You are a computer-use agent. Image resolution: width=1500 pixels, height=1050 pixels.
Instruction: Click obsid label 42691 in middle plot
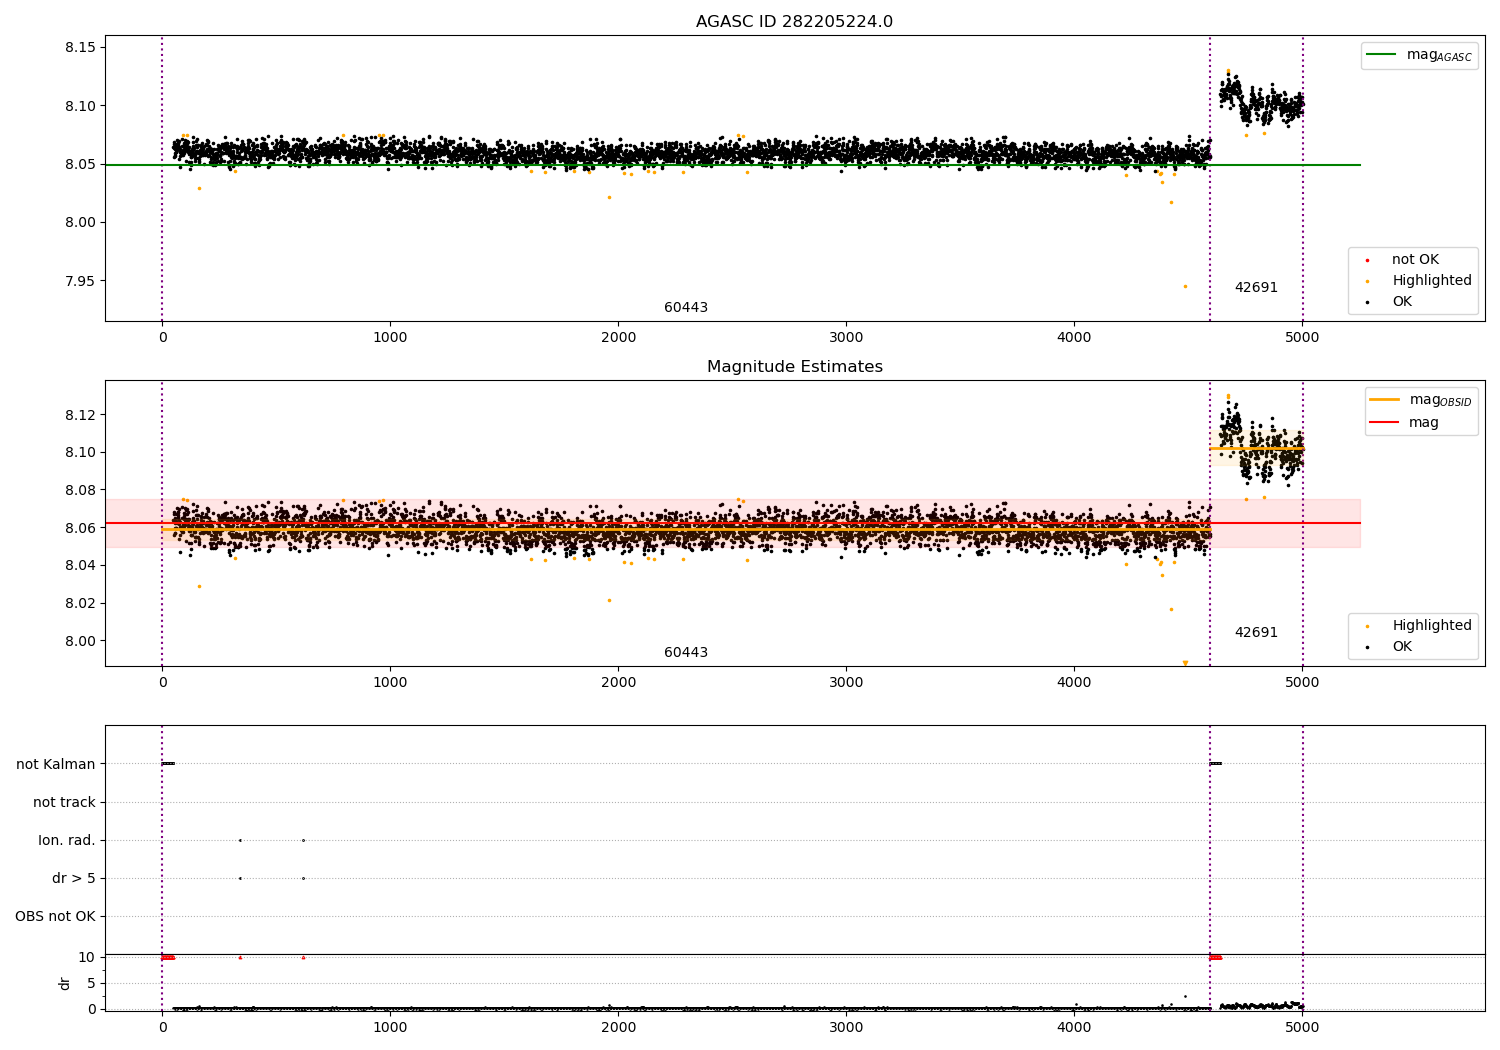(x=1256, y=633)
